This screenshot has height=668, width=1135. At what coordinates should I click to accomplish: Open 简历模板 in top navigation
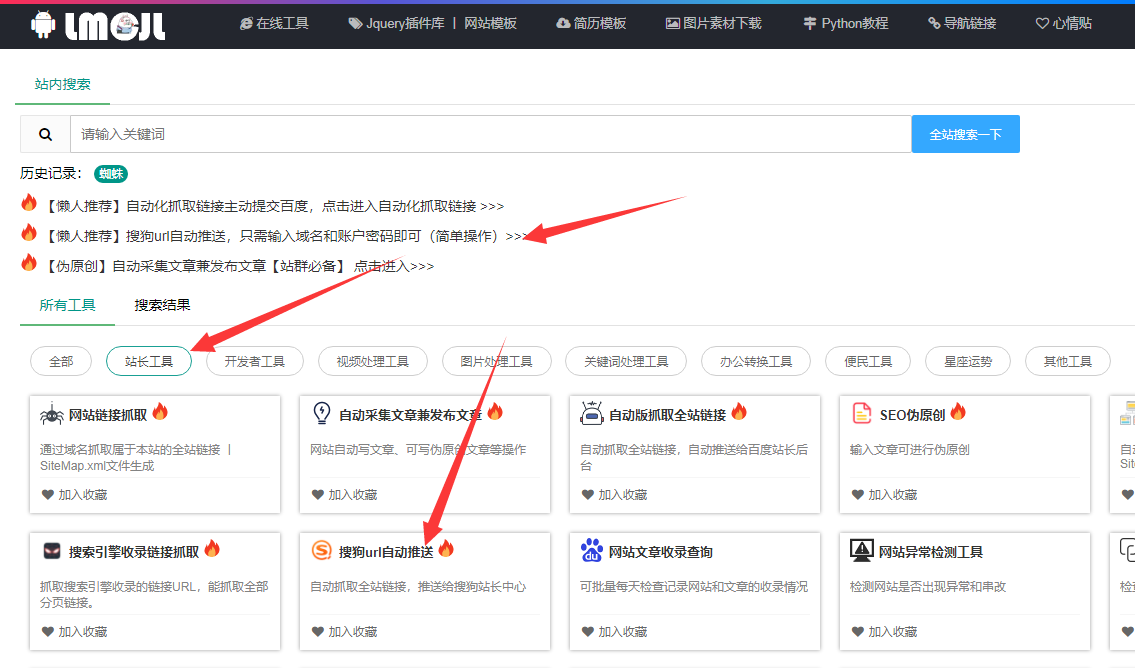[x=591, y=24]
